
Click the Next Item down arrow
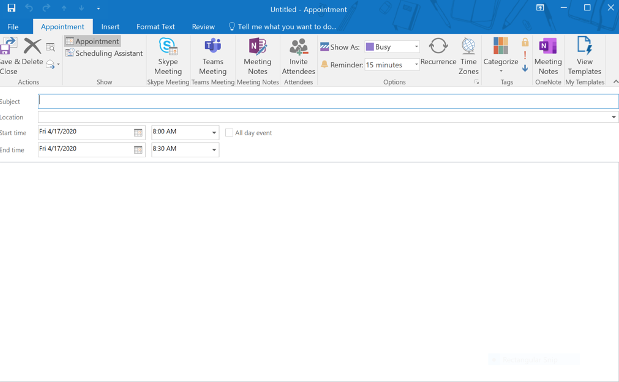pyautogui.click(x=81, y=8)
